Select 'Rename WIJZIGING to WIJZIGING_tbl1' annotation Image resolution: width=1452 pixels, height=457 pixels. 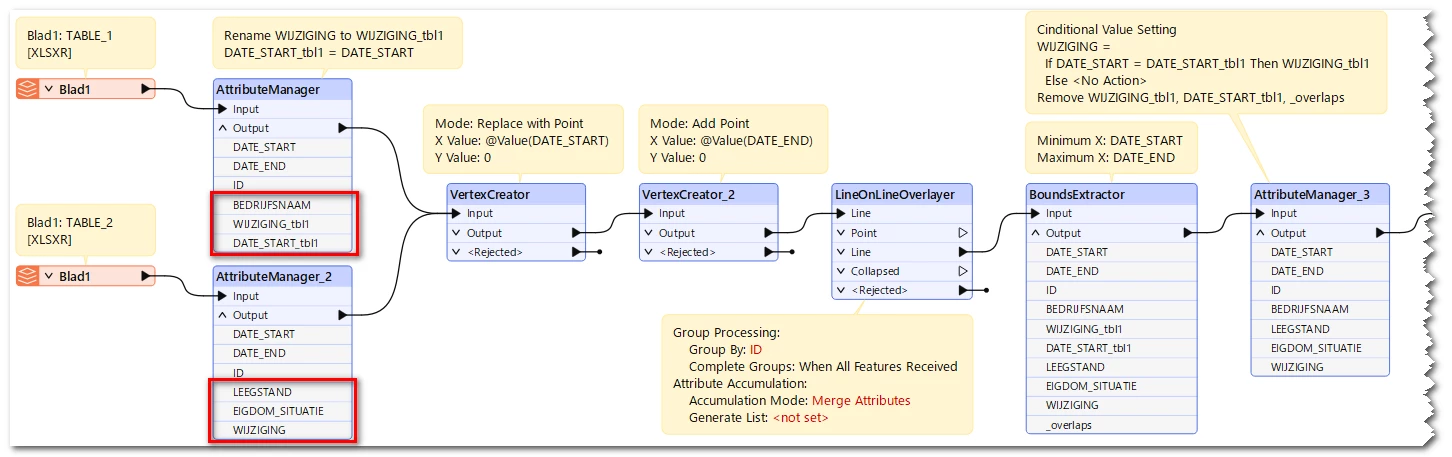tap(338, 43)
